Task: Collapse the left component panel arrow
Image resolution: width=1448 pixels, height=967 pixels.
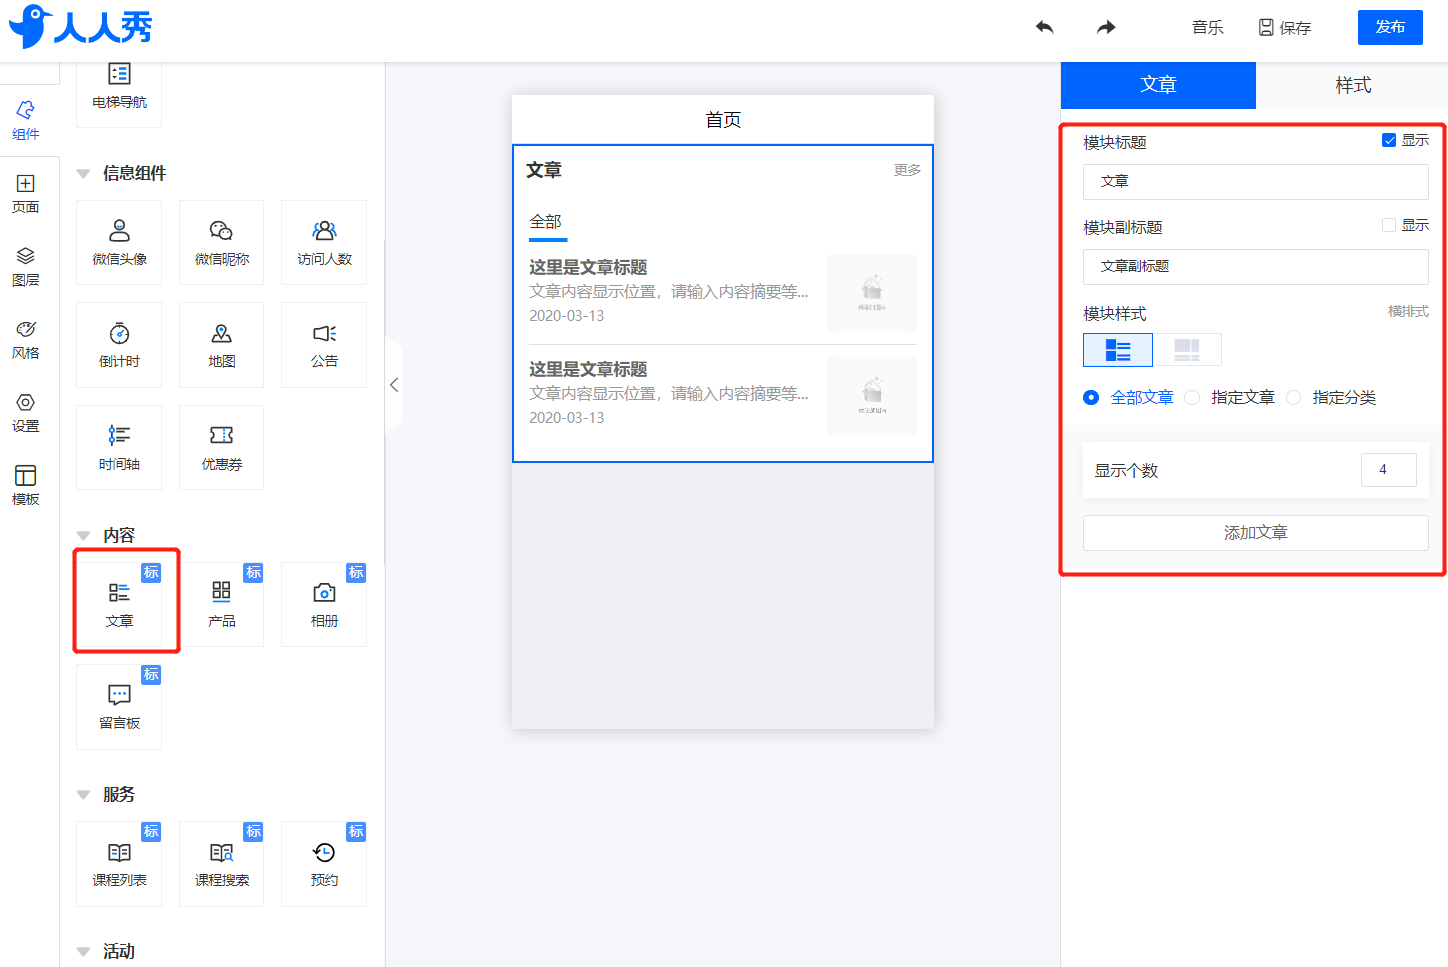Action: pos(394,385)
